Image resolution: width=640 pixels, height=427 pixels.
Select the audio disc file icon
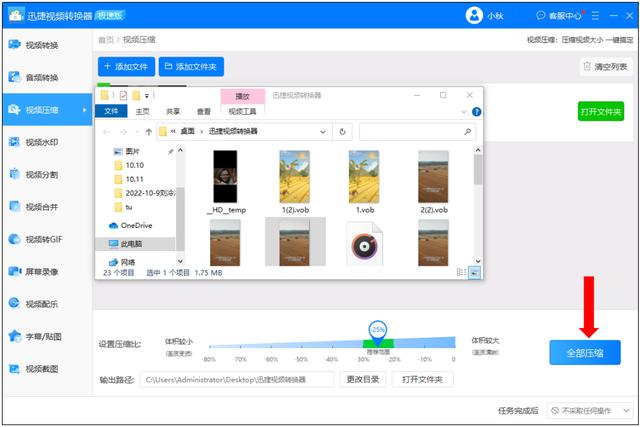point(364,244)
